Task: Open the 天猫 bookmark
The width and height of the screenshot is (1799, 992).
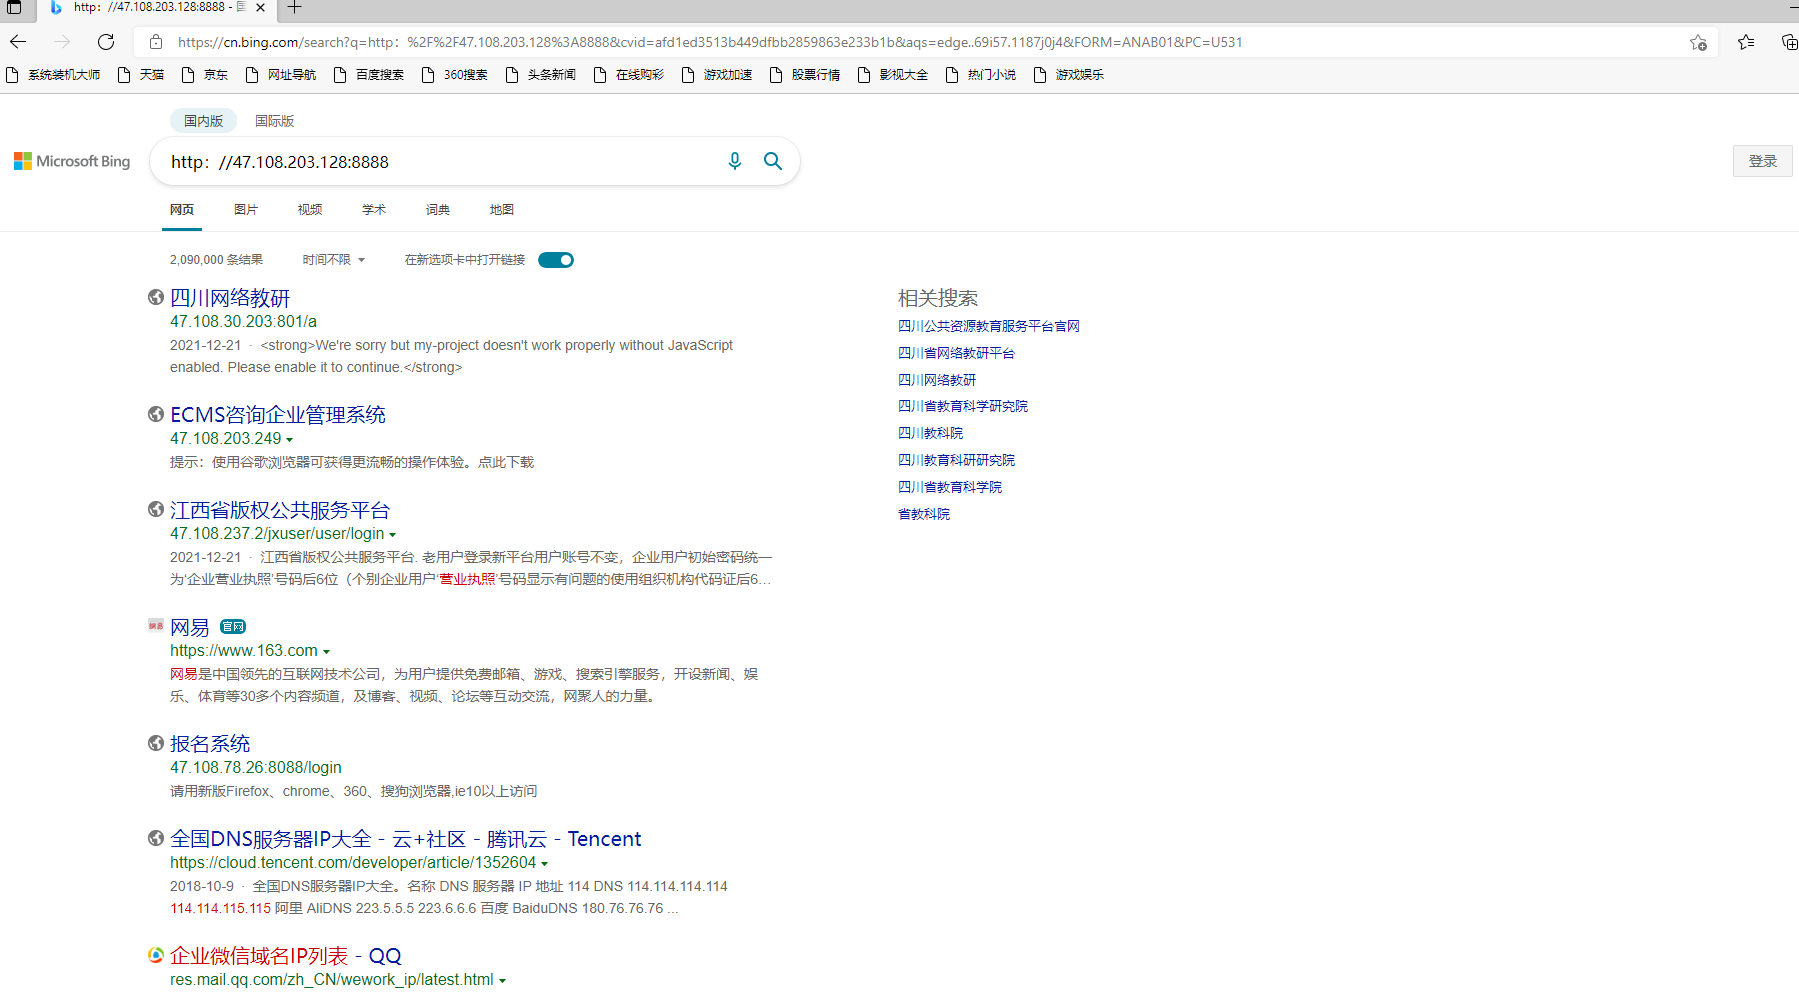Action: pos(141,75)
